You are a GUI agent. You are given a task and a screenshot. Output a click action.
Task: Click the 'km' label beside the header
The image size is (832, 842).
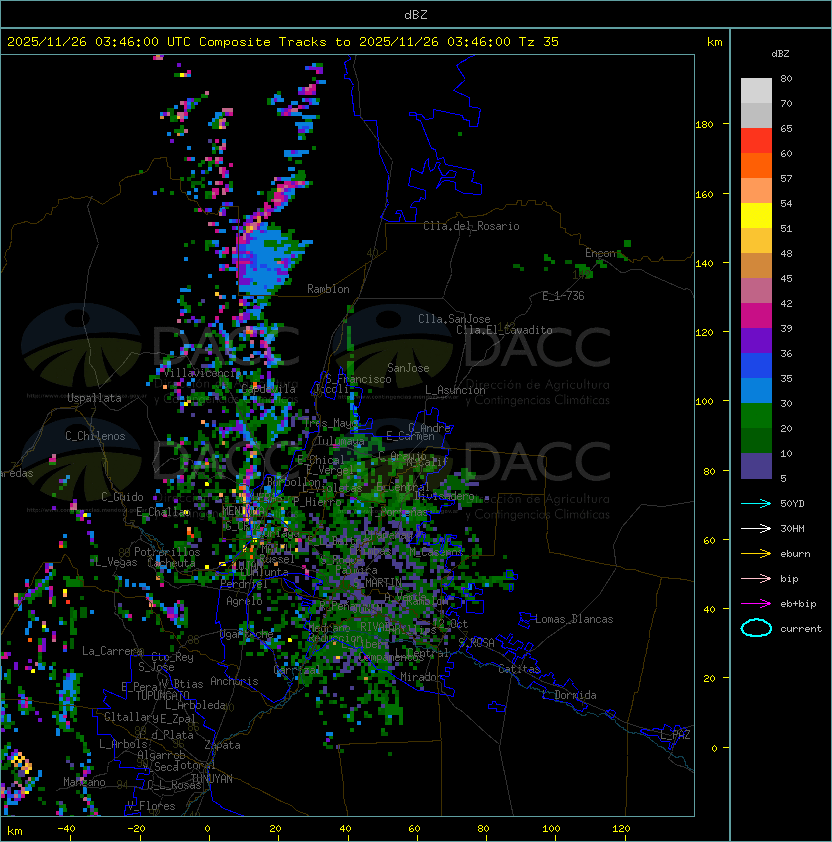[714, 42]
